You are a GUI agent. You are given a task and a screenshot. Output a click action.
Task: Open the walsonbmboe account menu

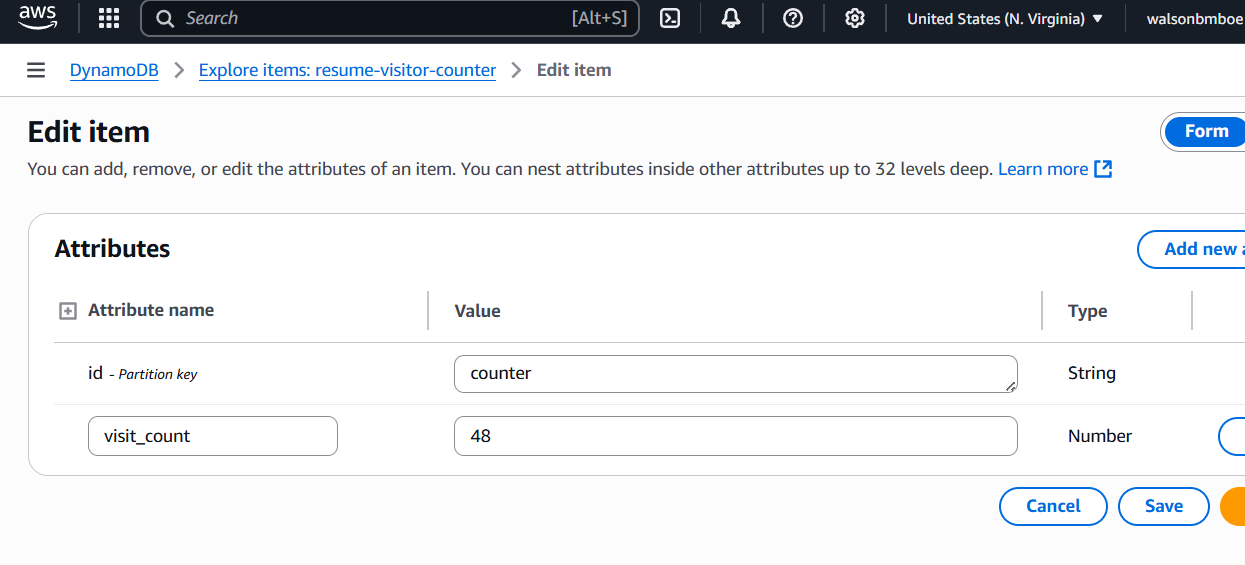click(x=1195, y=18)
